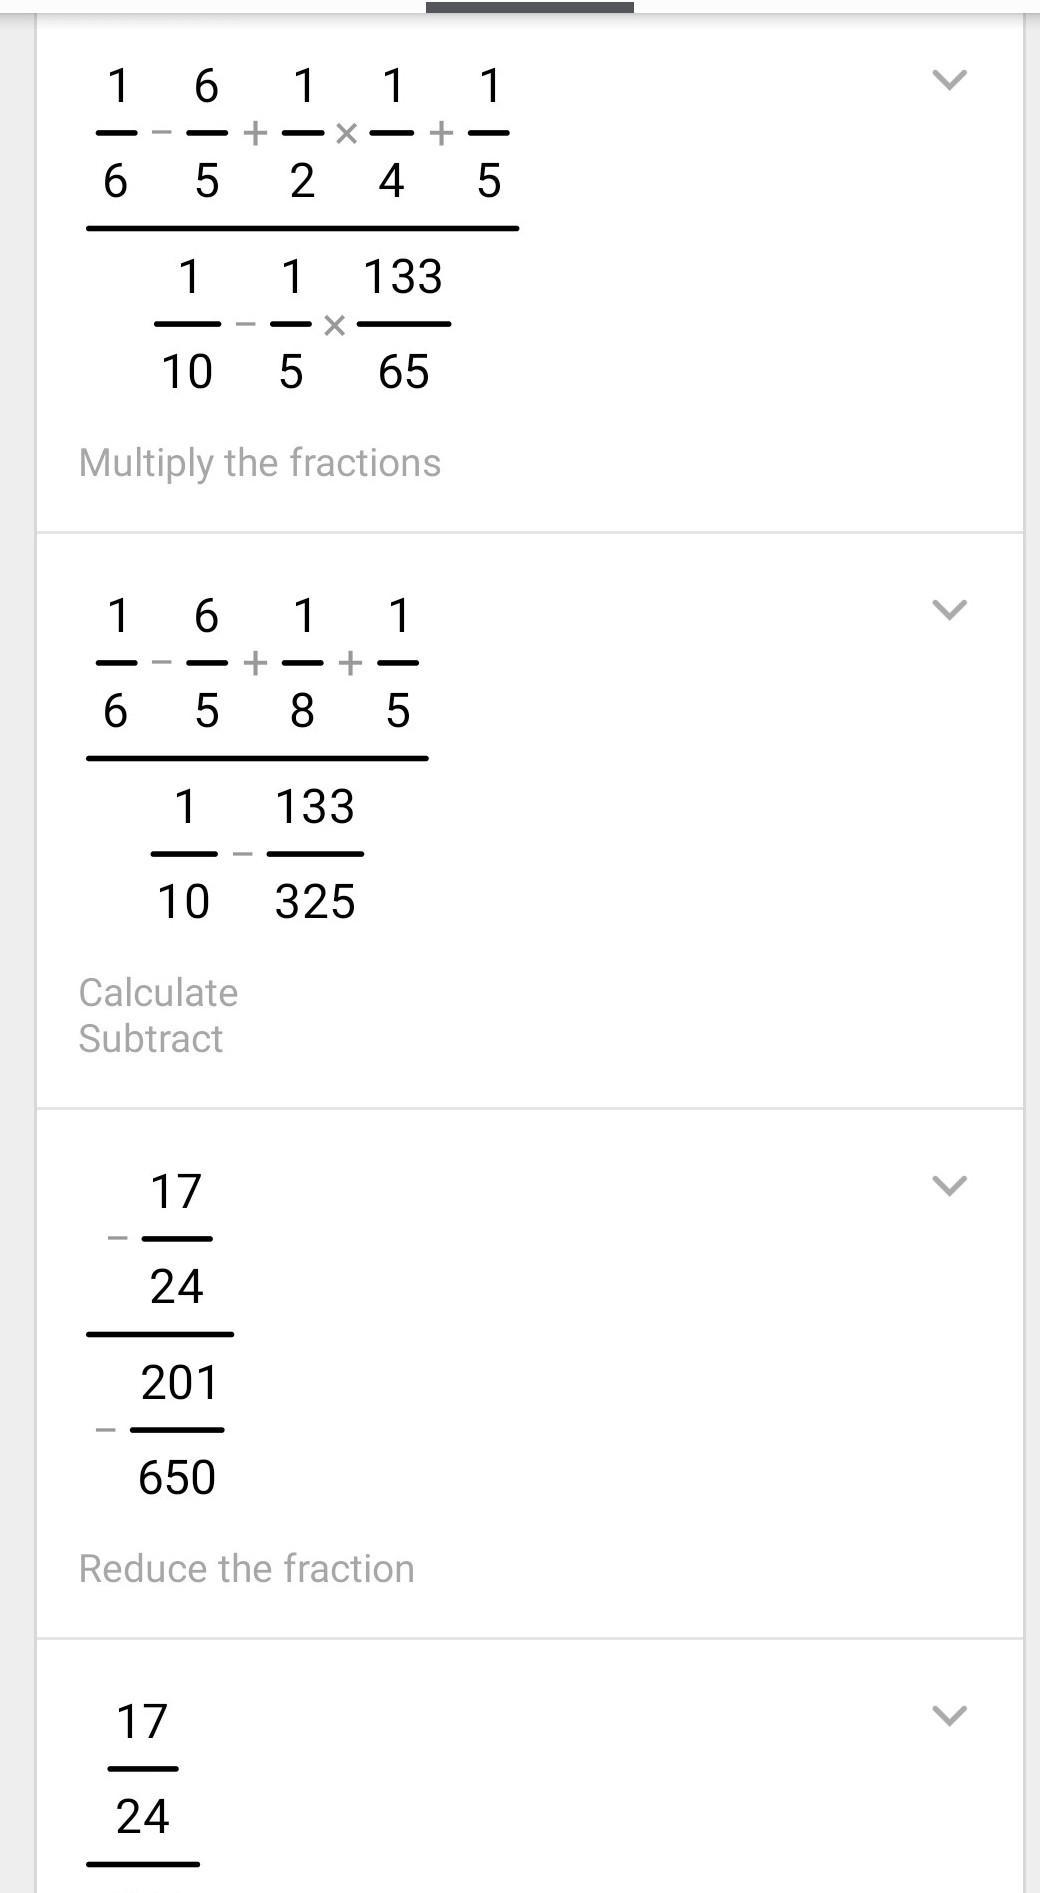1040x1893 pixels.
Task: Select the 201/650 fraction in third step
Action: tap(177, 1430)
